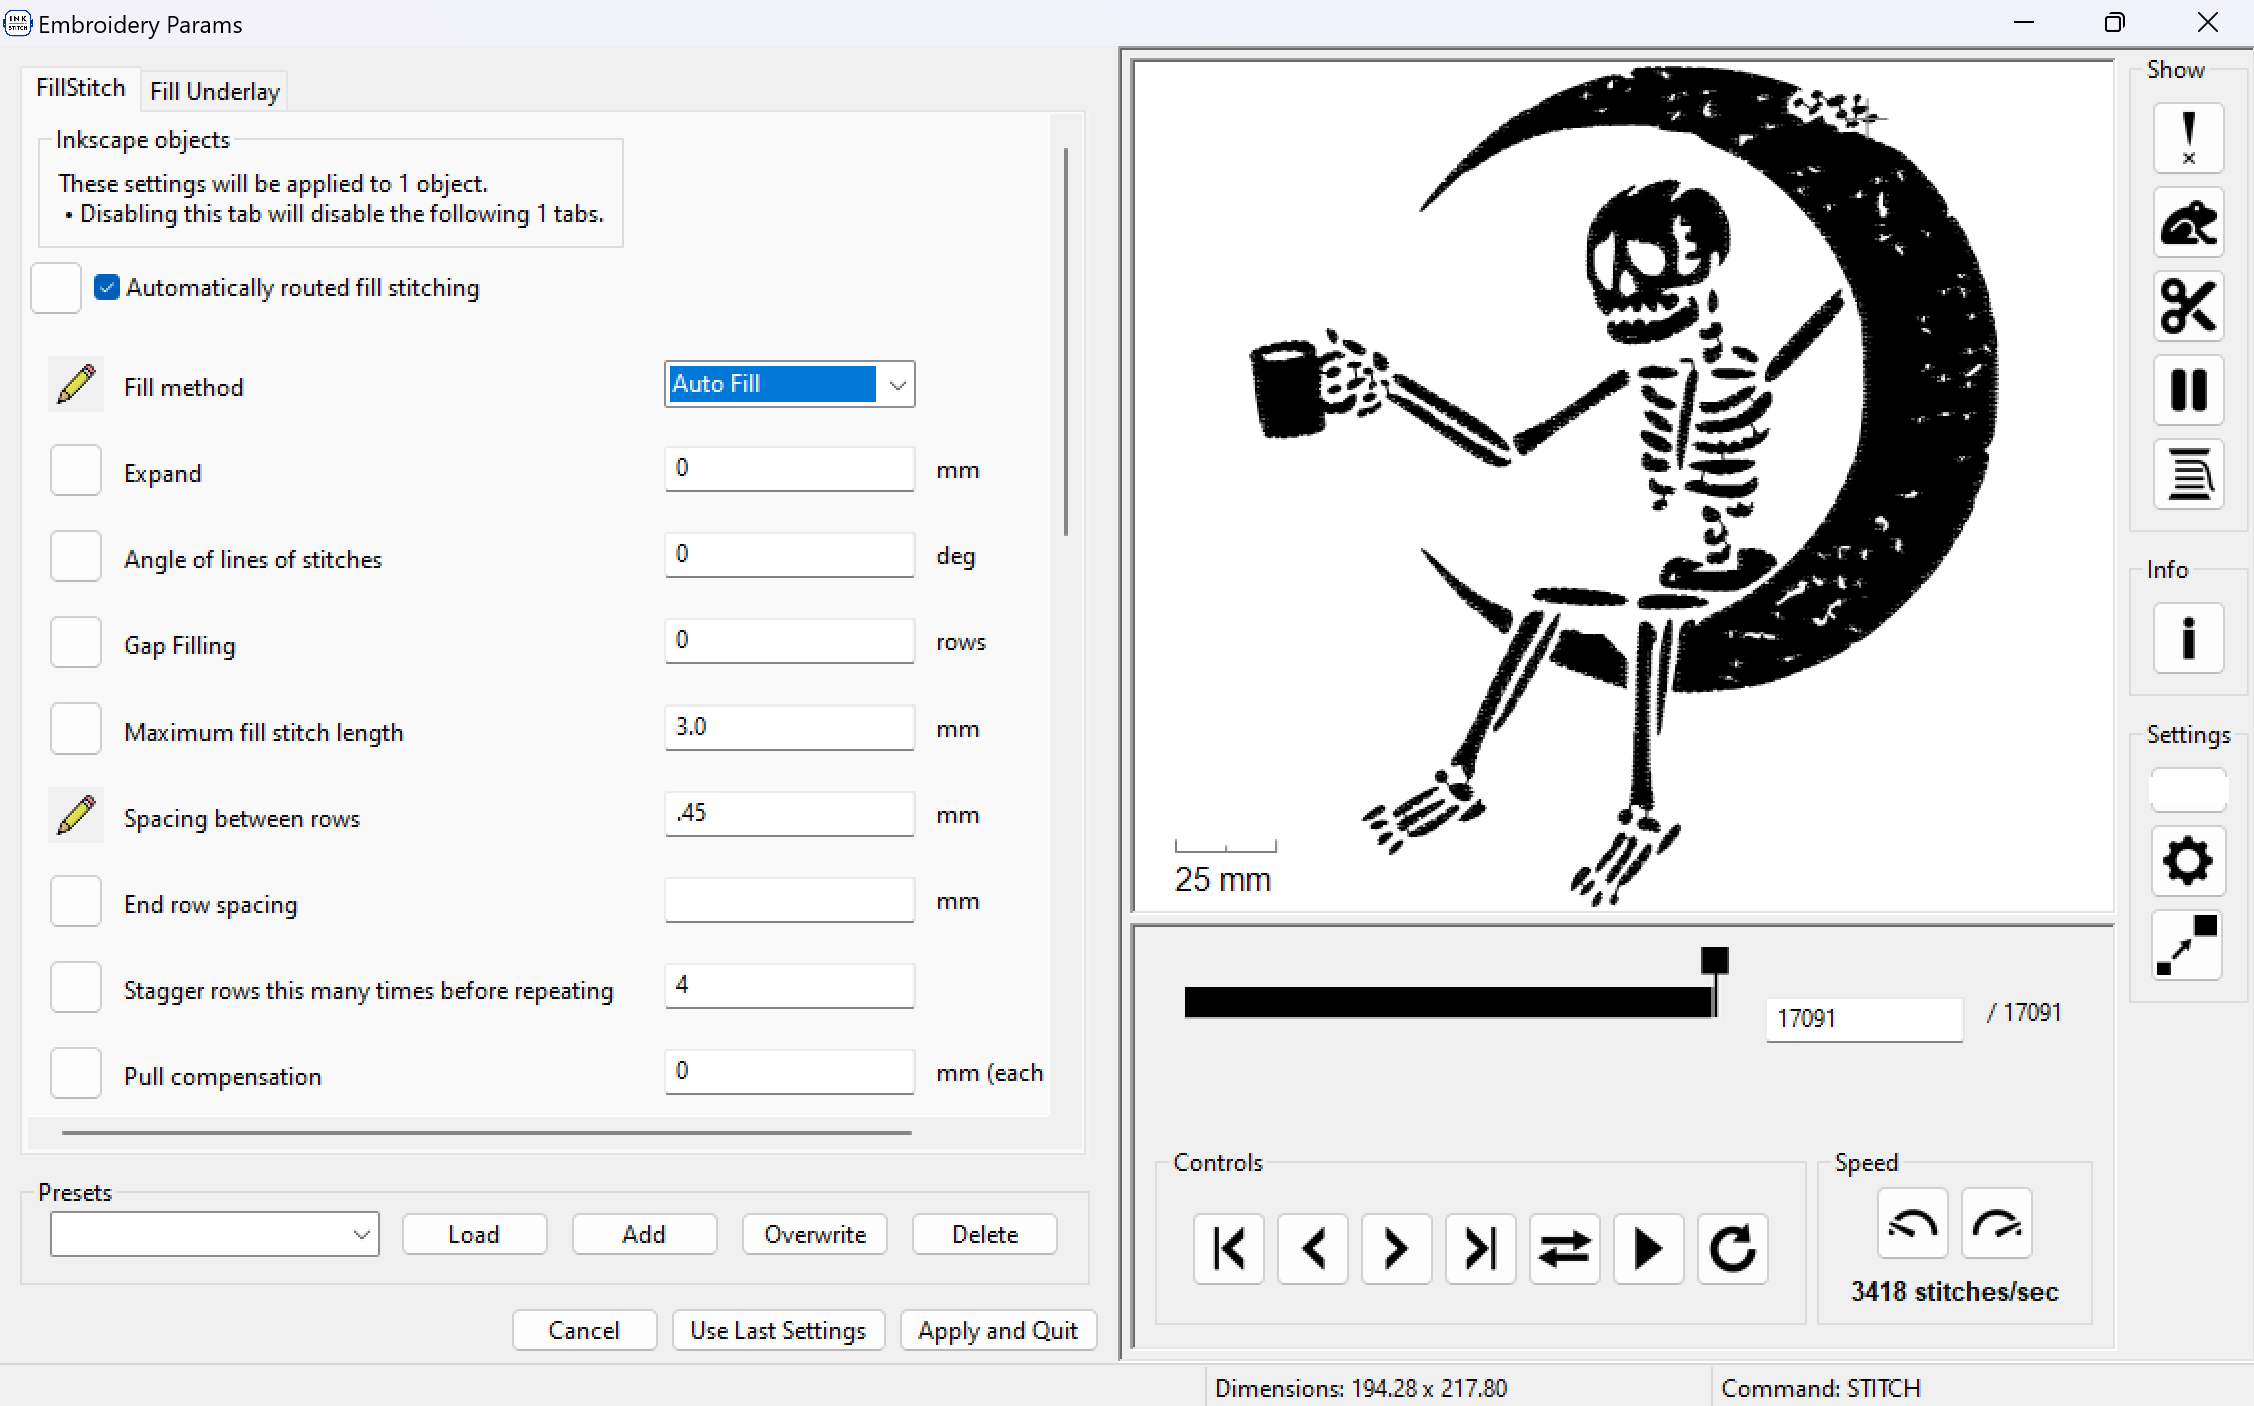
Task: Open the Fill method dropdown
Action: 790,384
